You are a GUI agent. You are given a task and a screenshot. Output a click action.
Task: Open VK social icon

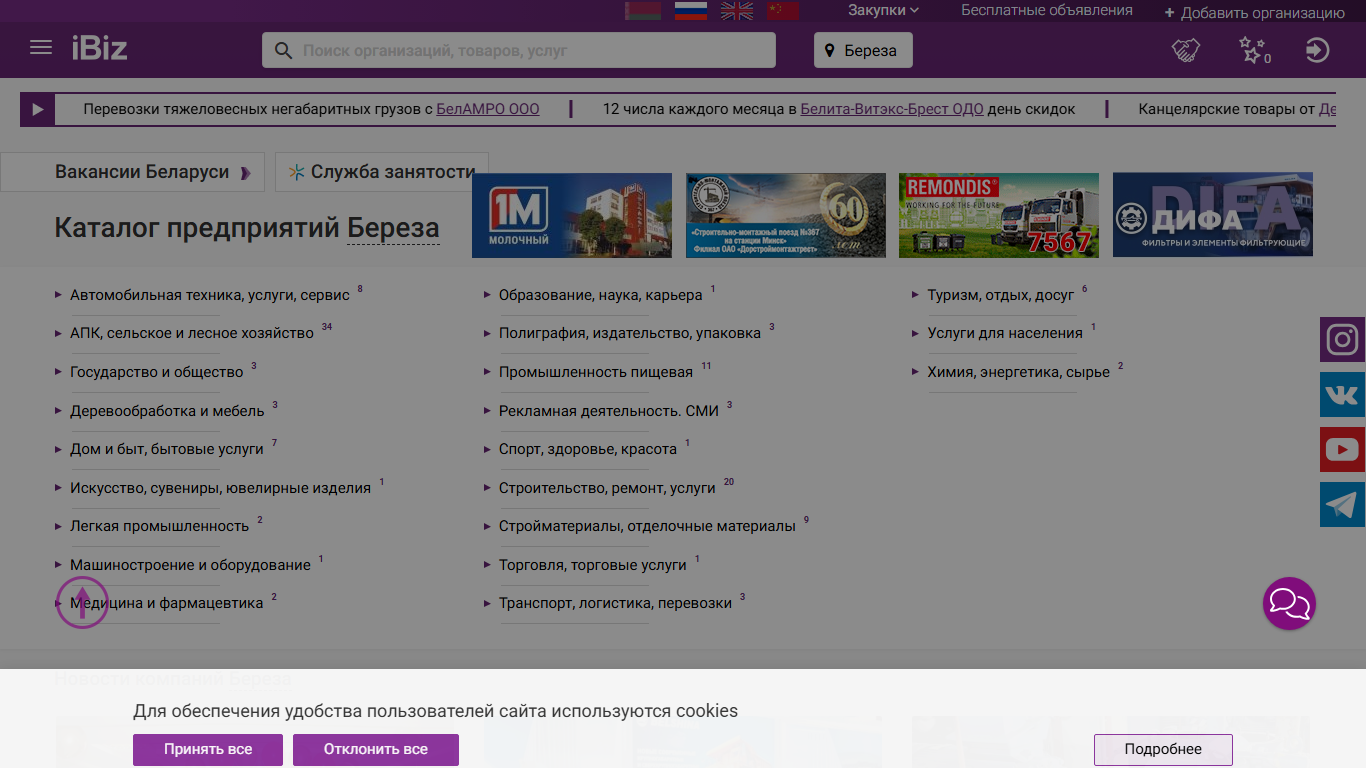pyautogui.click(x=1343, y=394)
